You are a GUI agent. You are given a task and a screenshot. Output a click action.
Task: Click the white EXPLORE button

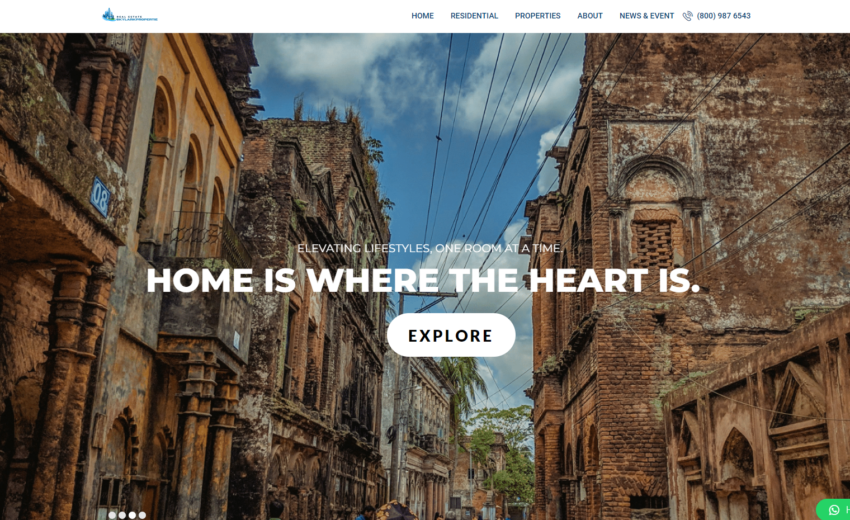451,335
